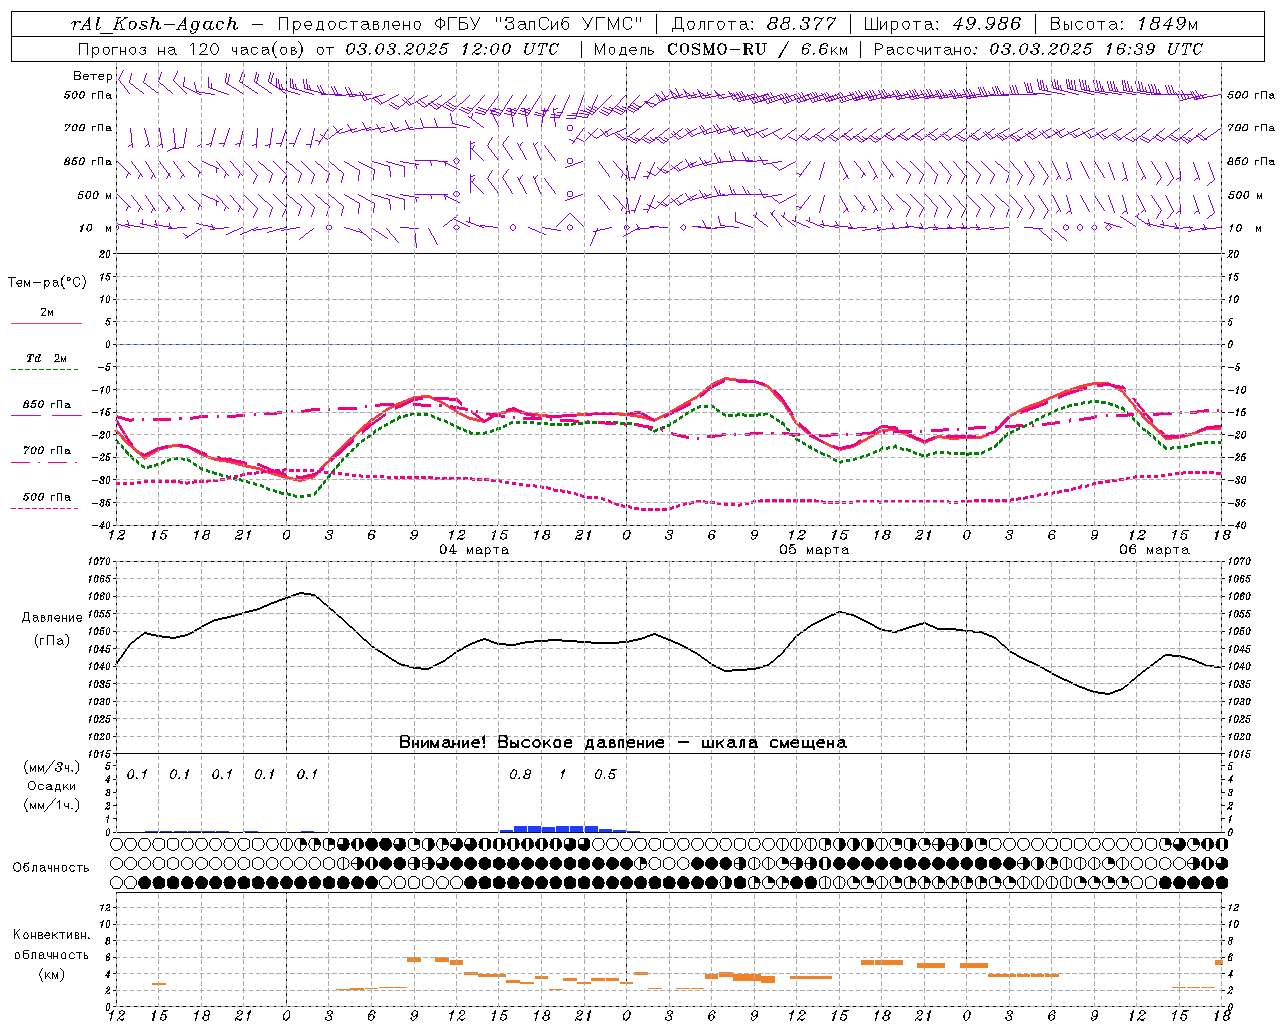
Task: Click the 0.5 precipitation amount
Action: coord(605,775)
